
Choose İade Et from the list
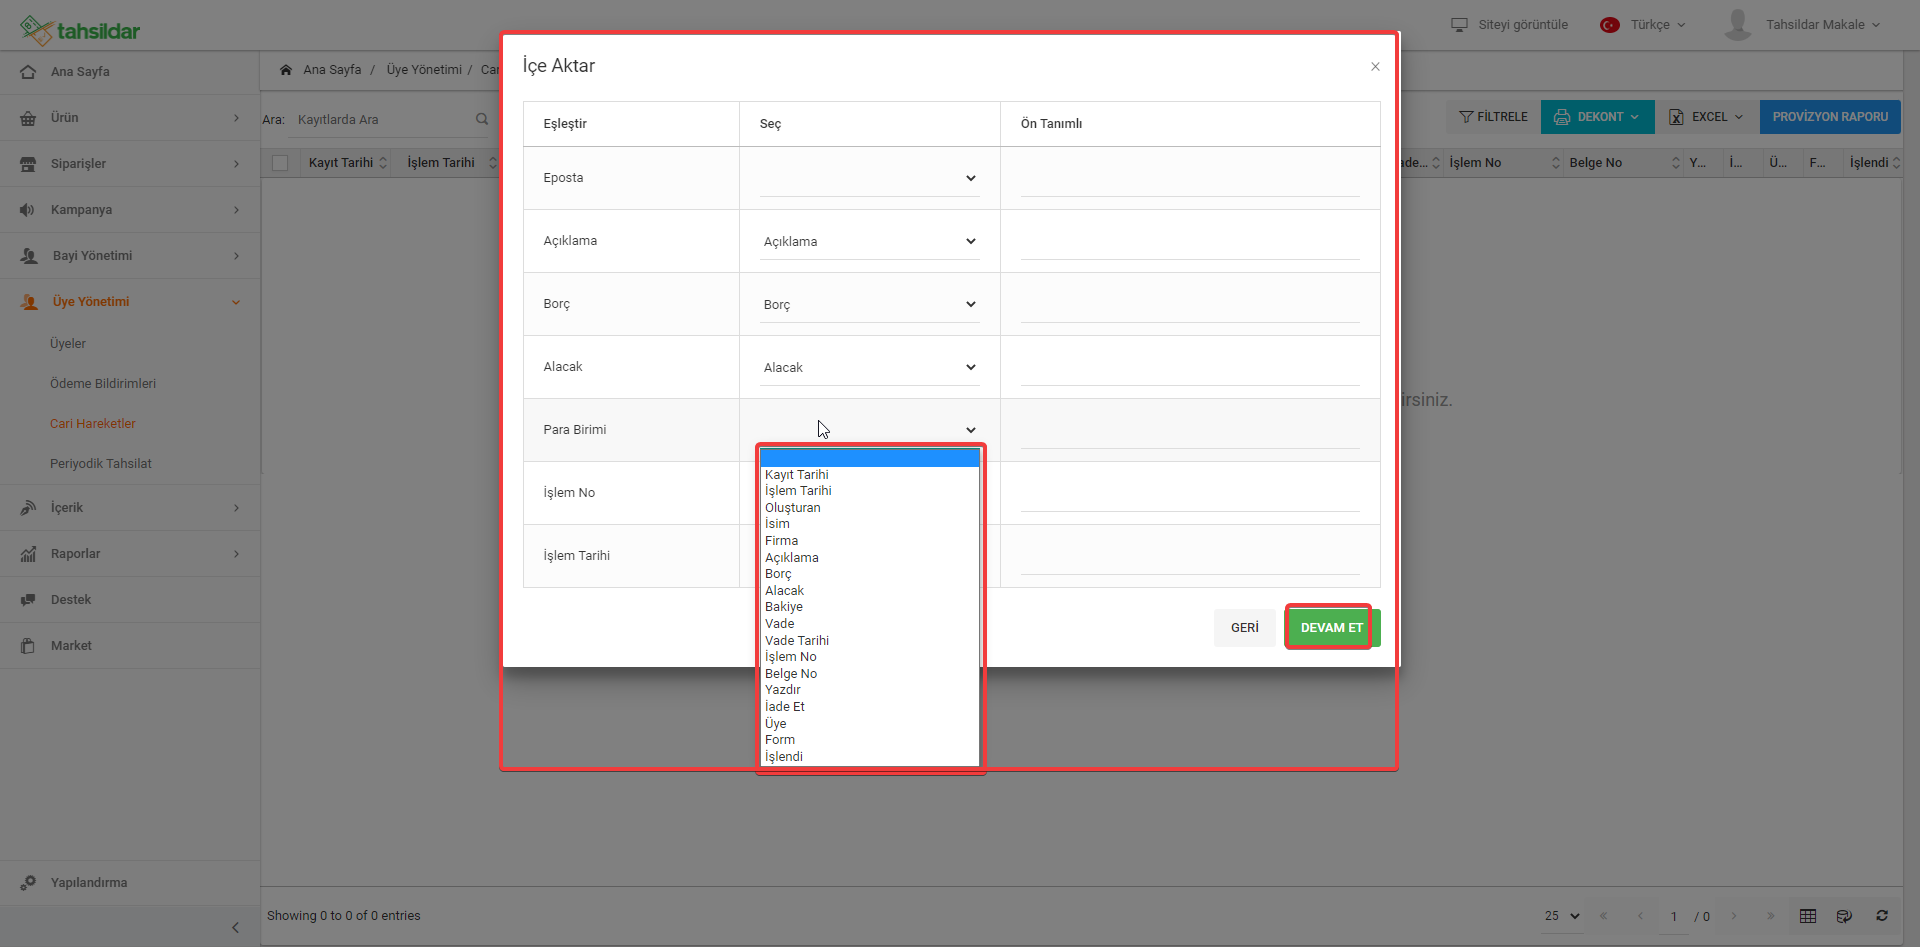click(x=869, y=707)
